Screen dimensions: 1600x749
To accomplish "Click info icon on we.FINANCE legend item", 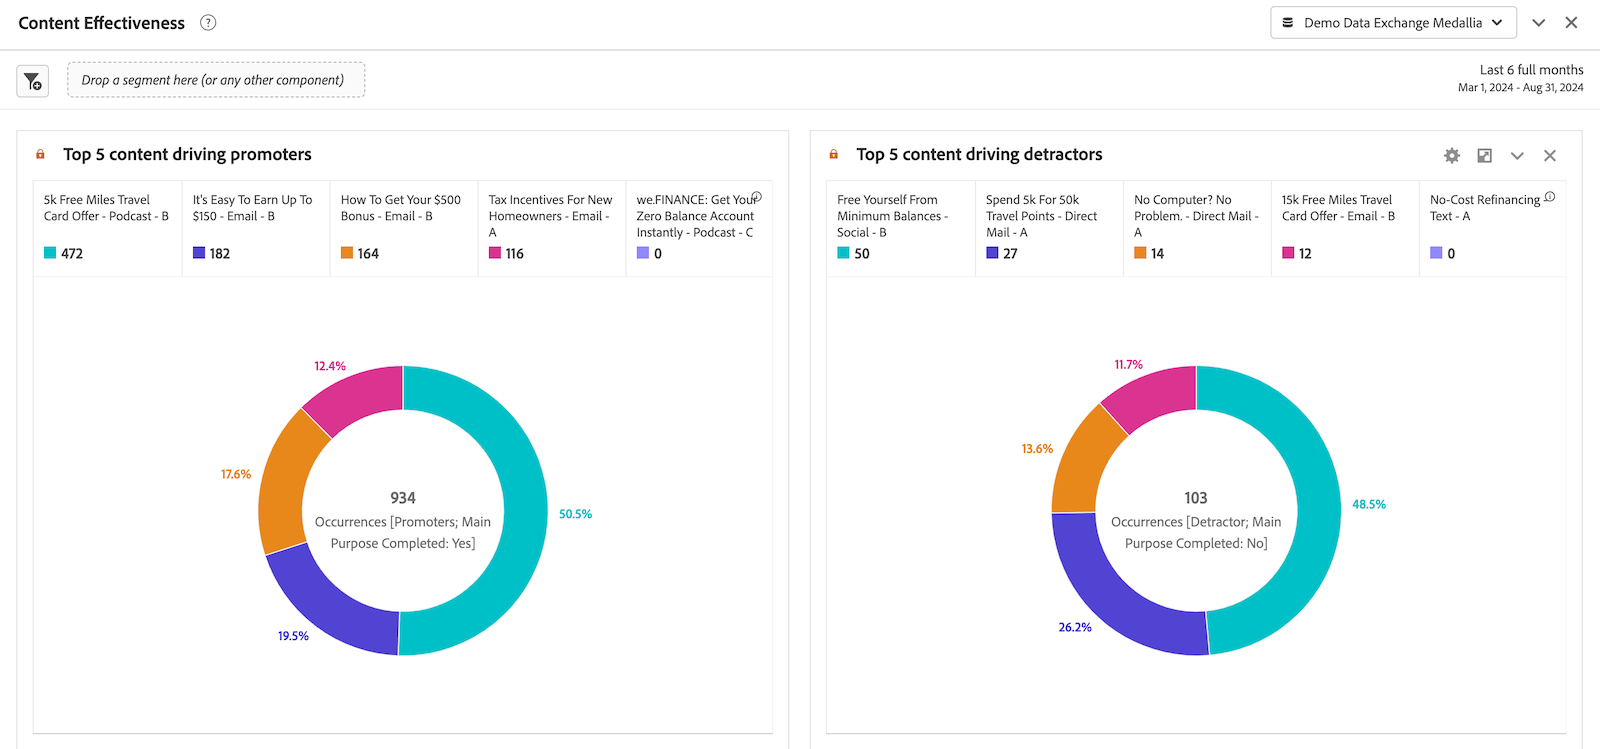I will [757, 197].
